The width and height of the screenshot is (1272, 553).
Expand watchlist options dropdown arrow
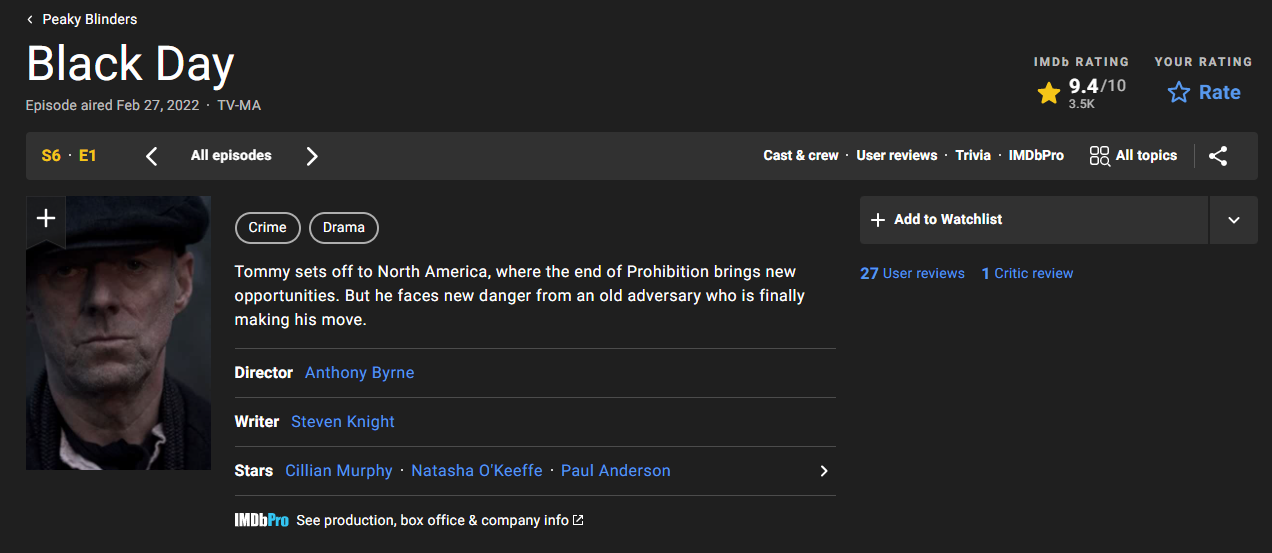click(x=1234, y=220)
